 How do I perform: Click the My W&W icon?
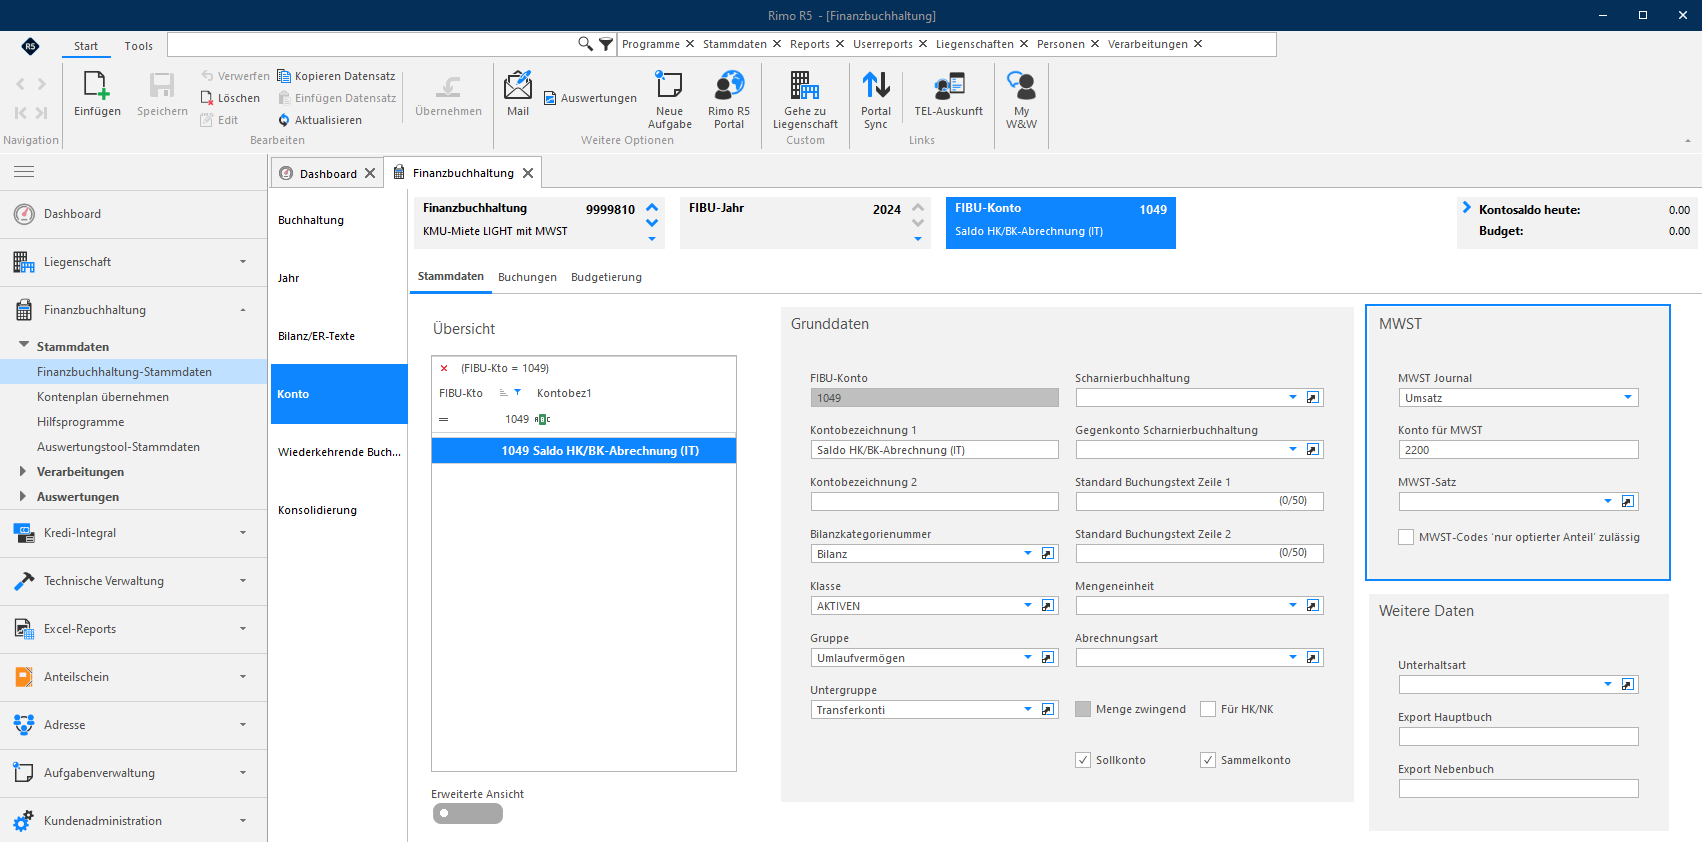pyautogui.click(x=1021, y=86)
